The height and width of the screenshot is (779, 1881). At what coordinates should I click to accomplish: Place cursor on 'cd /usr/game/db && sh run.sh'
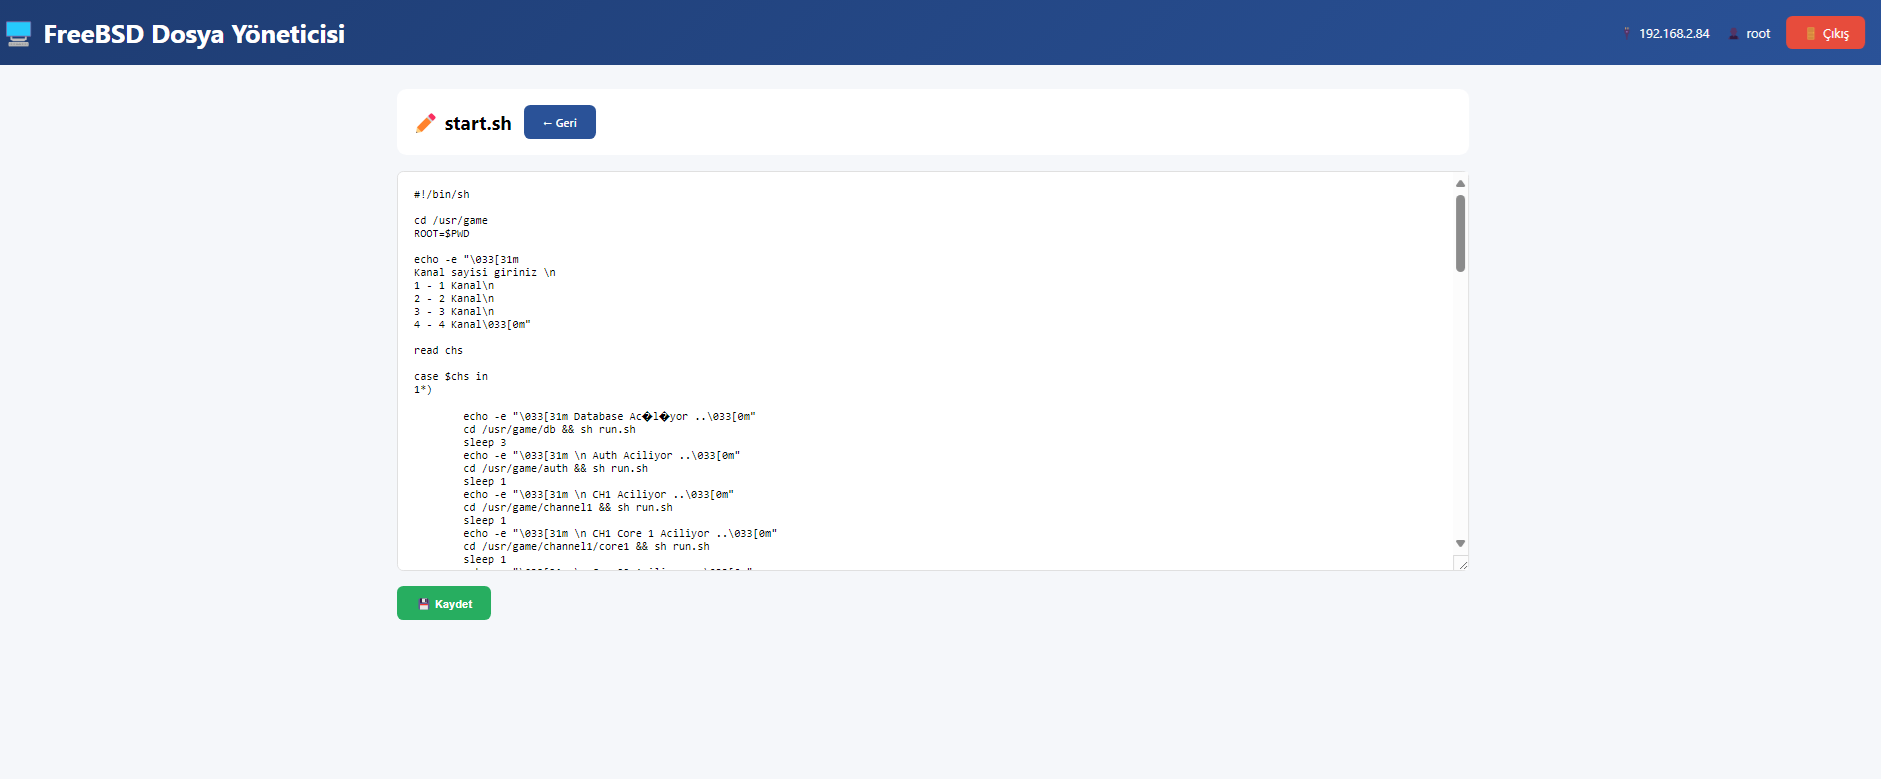[x=549, y=429]
